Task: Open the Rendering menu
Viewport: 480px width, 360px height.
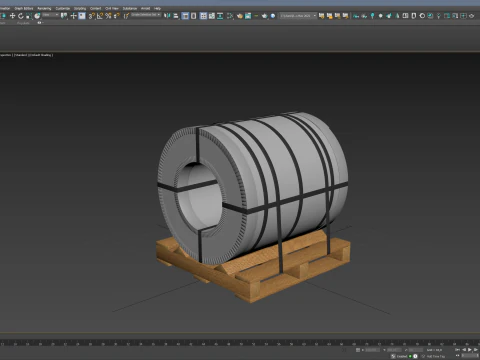Action: click(44, 8)
